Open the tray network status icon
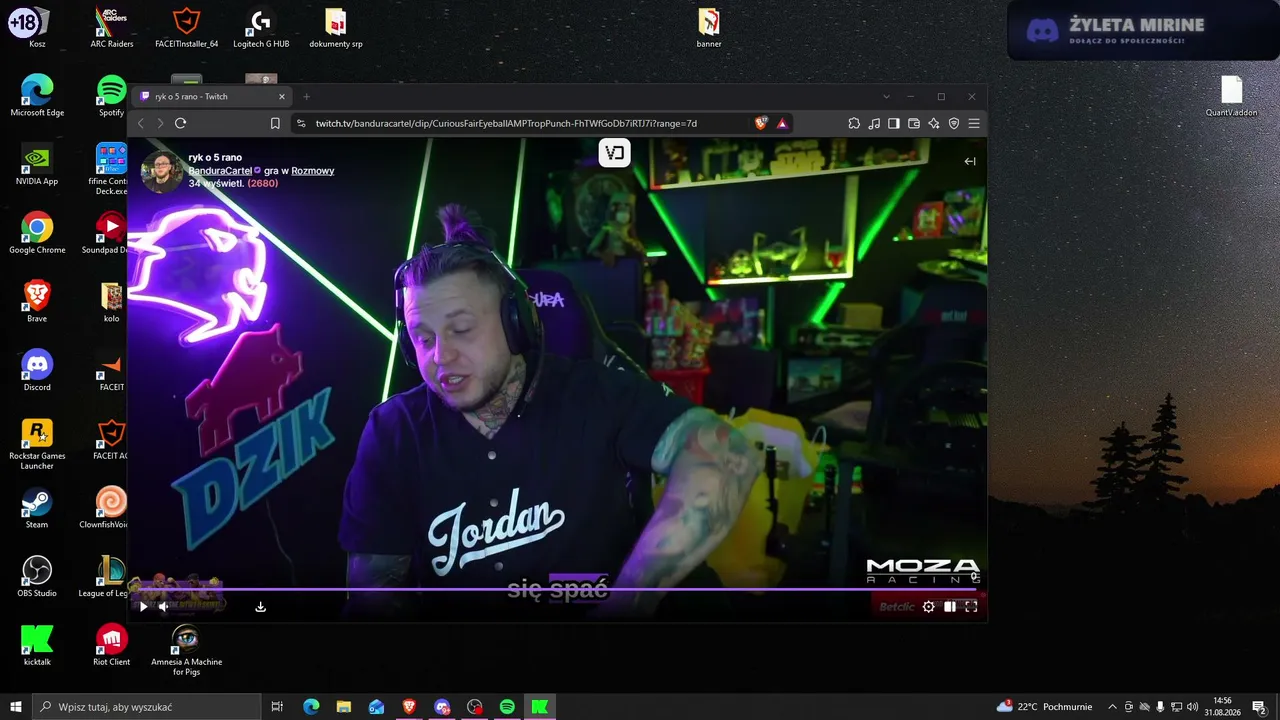This screenshot has height=720, width=1280. tap(1176, 707)
